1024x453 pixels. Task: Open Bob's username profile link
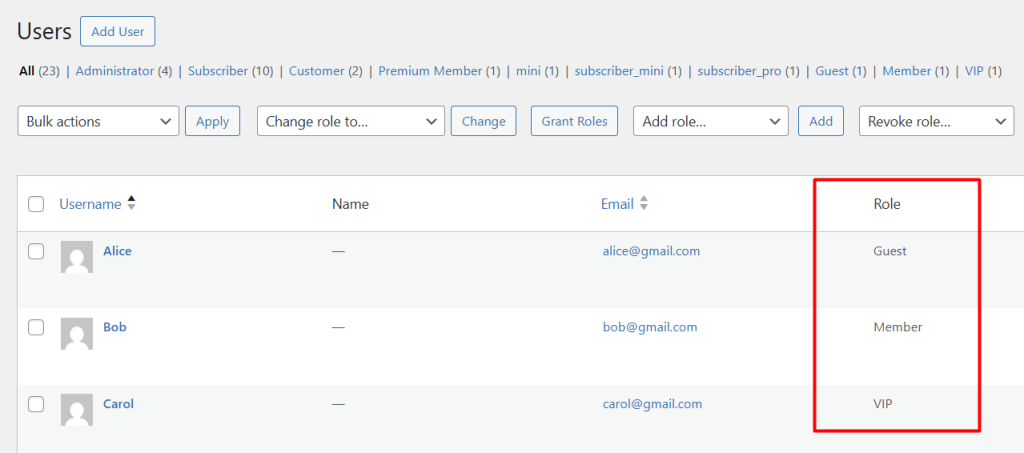115,327
